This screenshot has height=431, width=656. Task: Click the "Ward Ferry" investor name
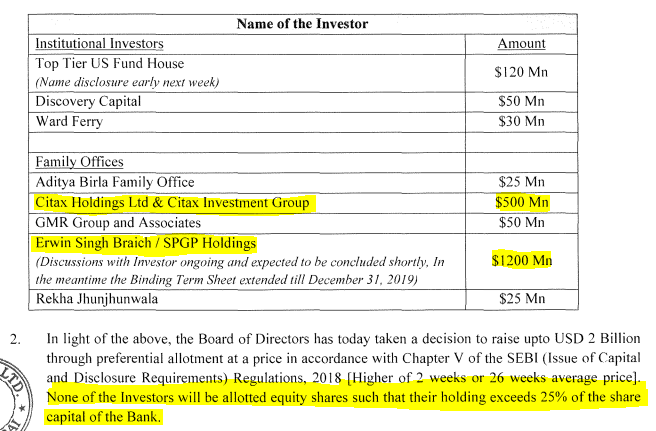coord(69,122)
